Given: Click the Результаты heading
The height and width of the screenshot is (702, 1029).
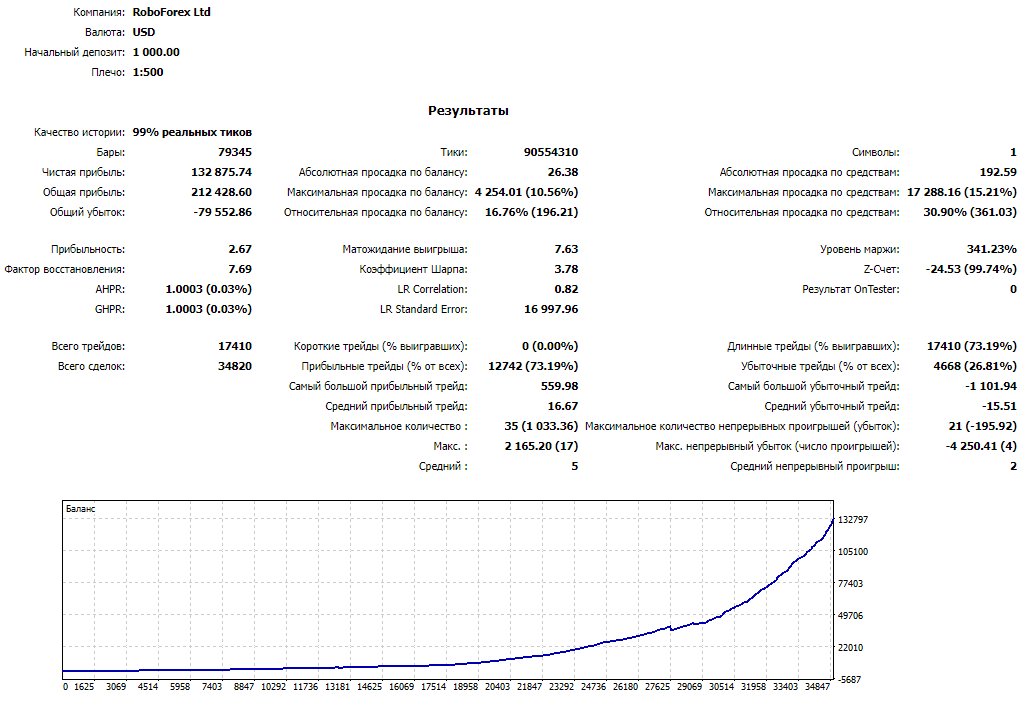Looking at the screenshot, I should pyautogui.click(x=468, y=111).
